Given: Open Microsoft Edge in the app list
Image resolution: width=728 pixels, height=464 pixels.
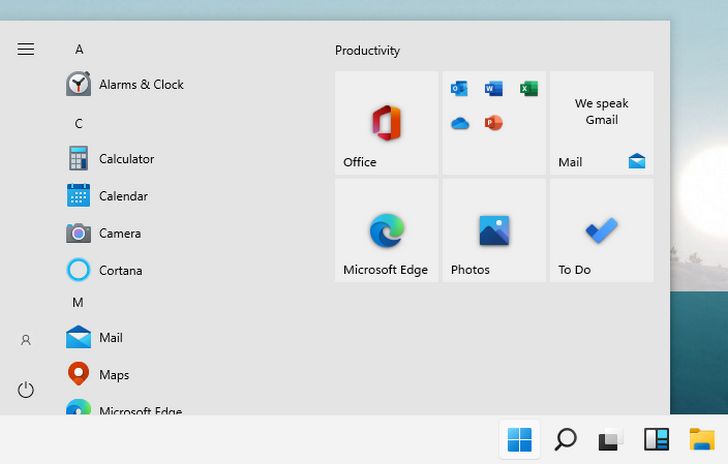Looking at the screenshot, I should tap(124, 408).
